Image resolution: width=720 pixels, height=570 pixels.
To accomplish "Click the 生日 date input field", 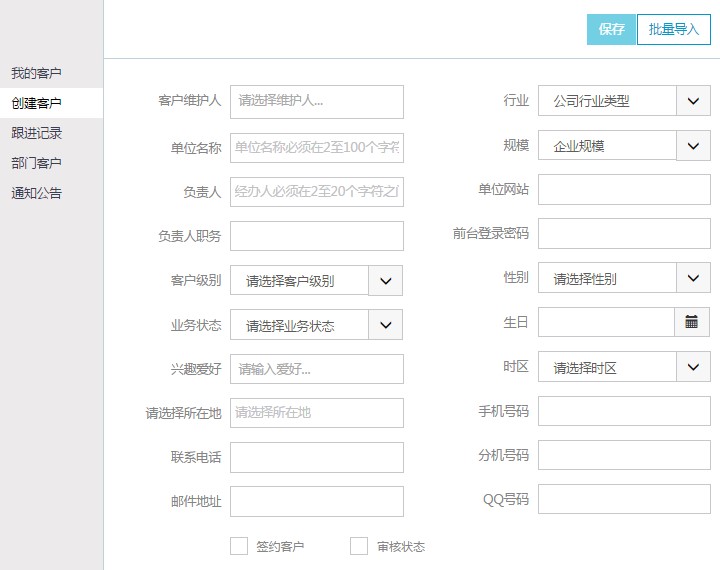I will click(606, 322).
